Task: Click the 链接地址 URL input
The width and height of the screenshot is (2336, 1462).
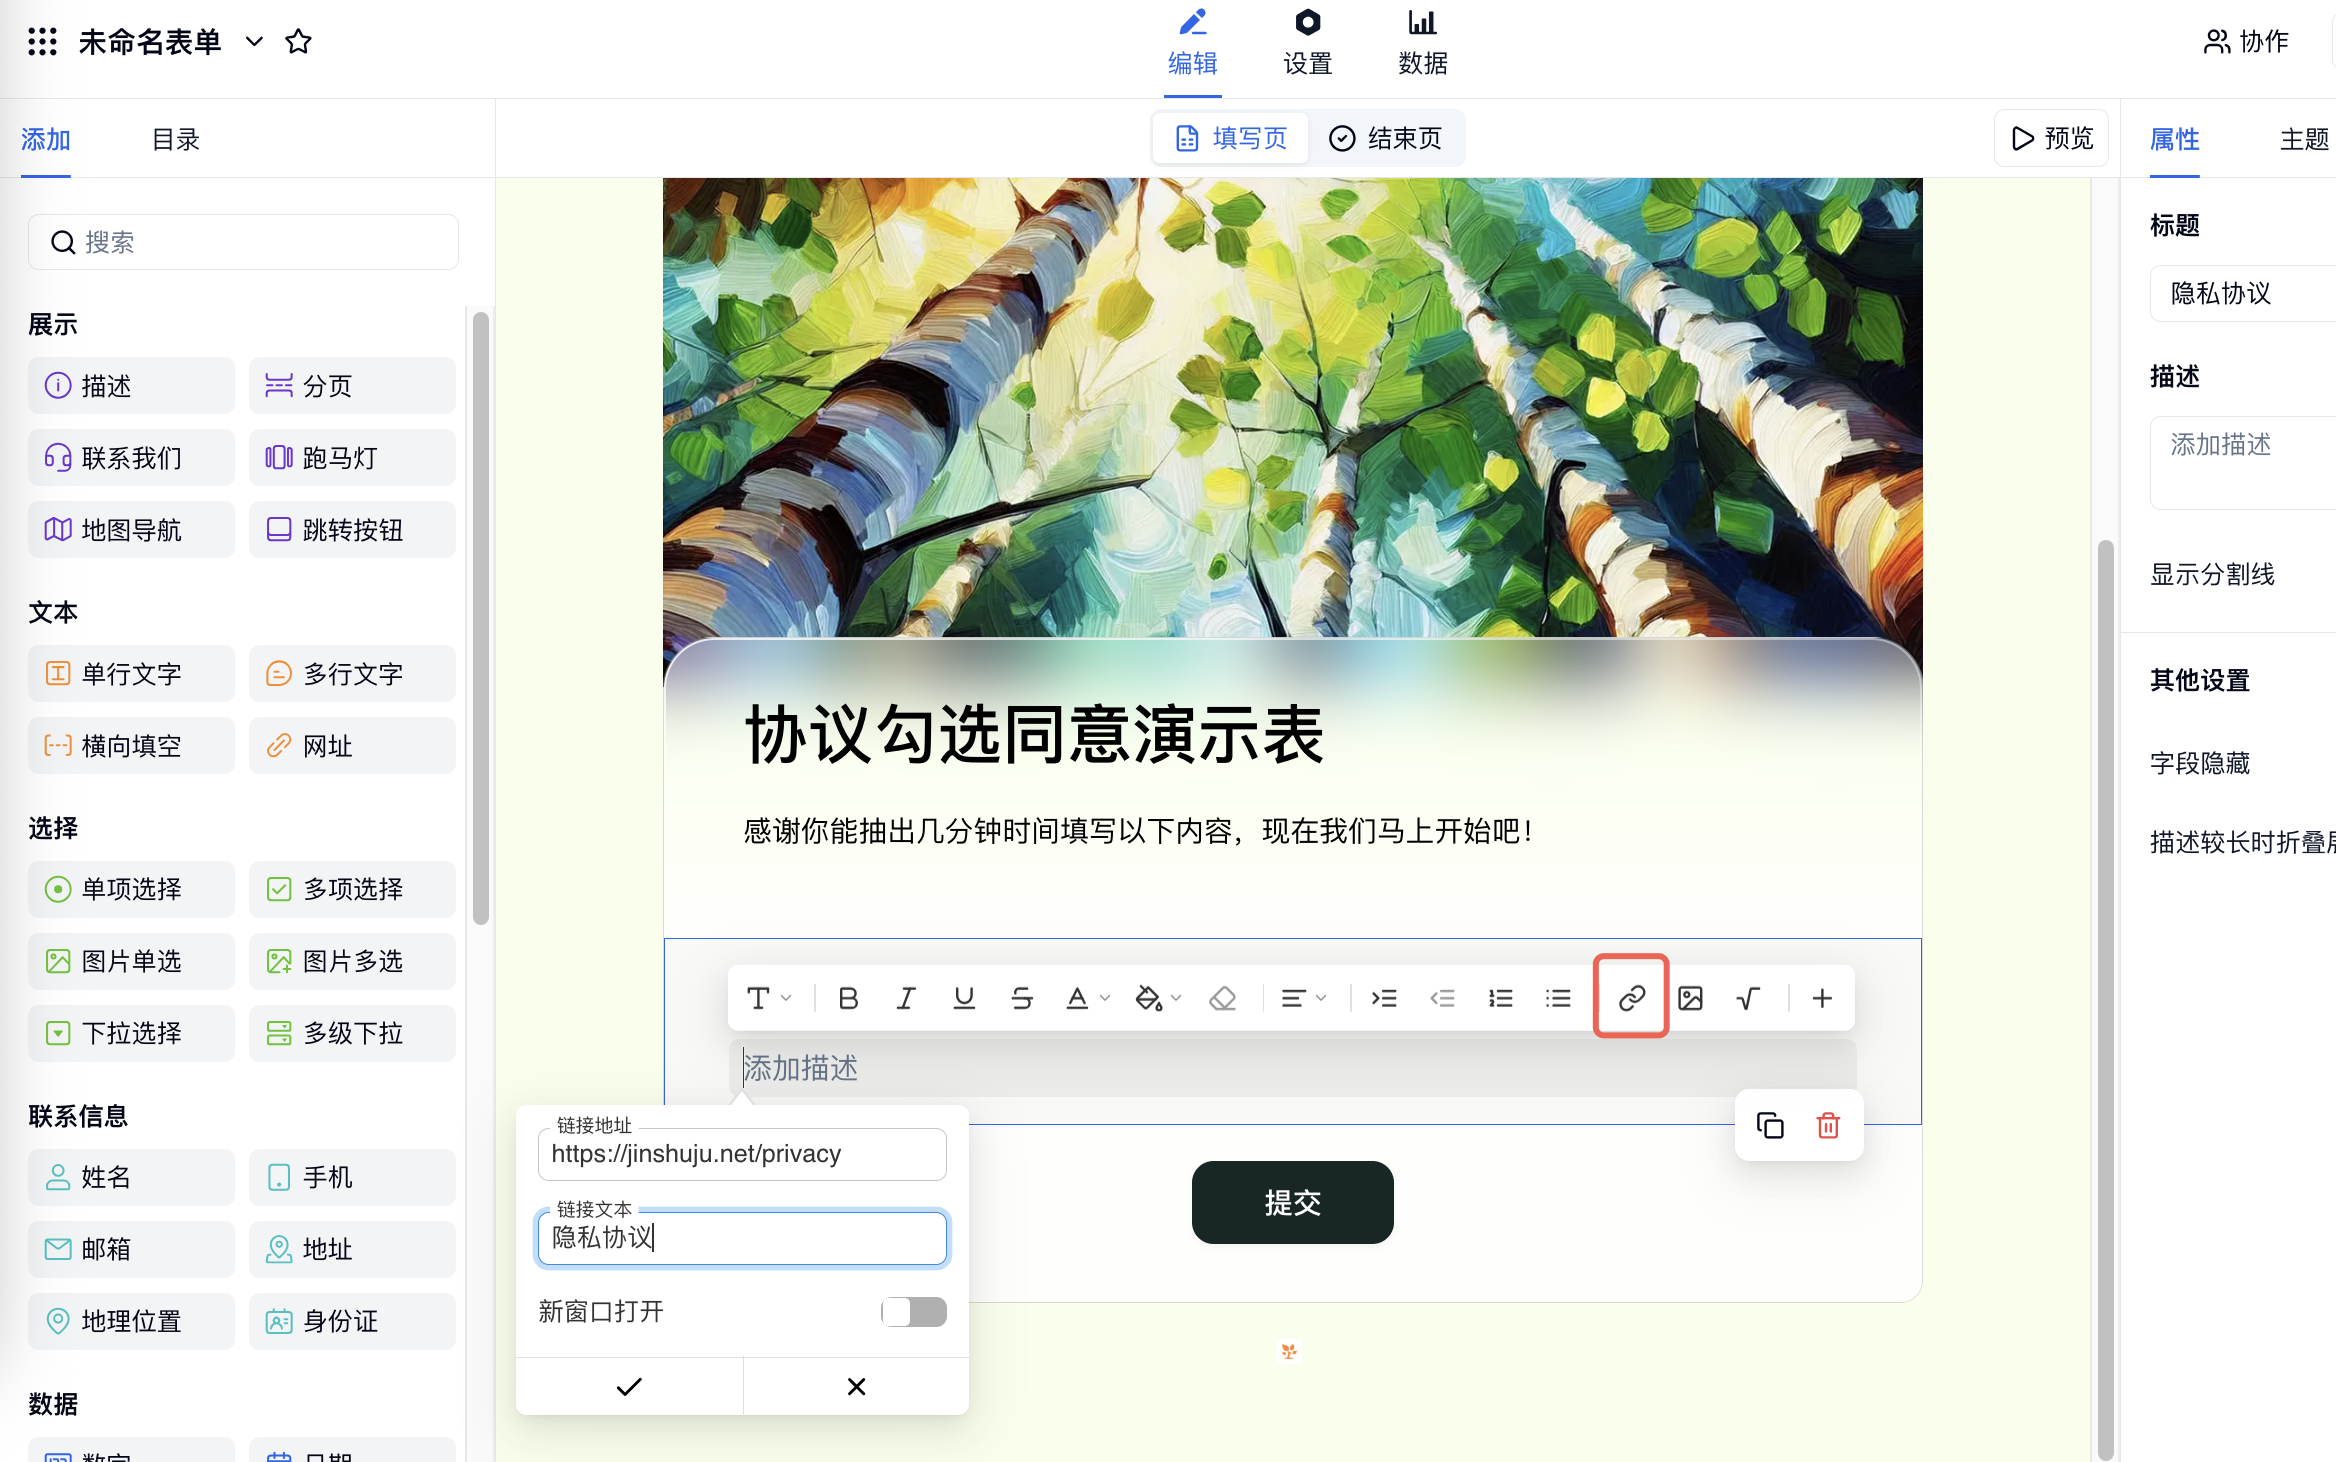Action: pos(742,1154)
